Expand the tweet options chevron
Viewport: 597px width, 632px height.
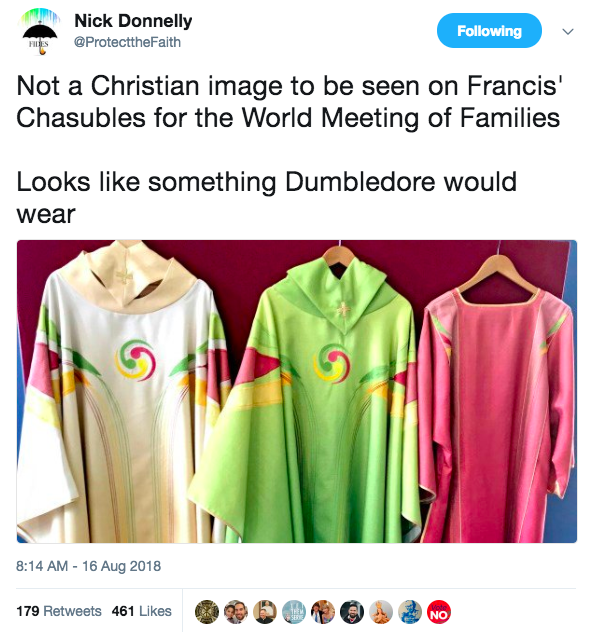568,31
